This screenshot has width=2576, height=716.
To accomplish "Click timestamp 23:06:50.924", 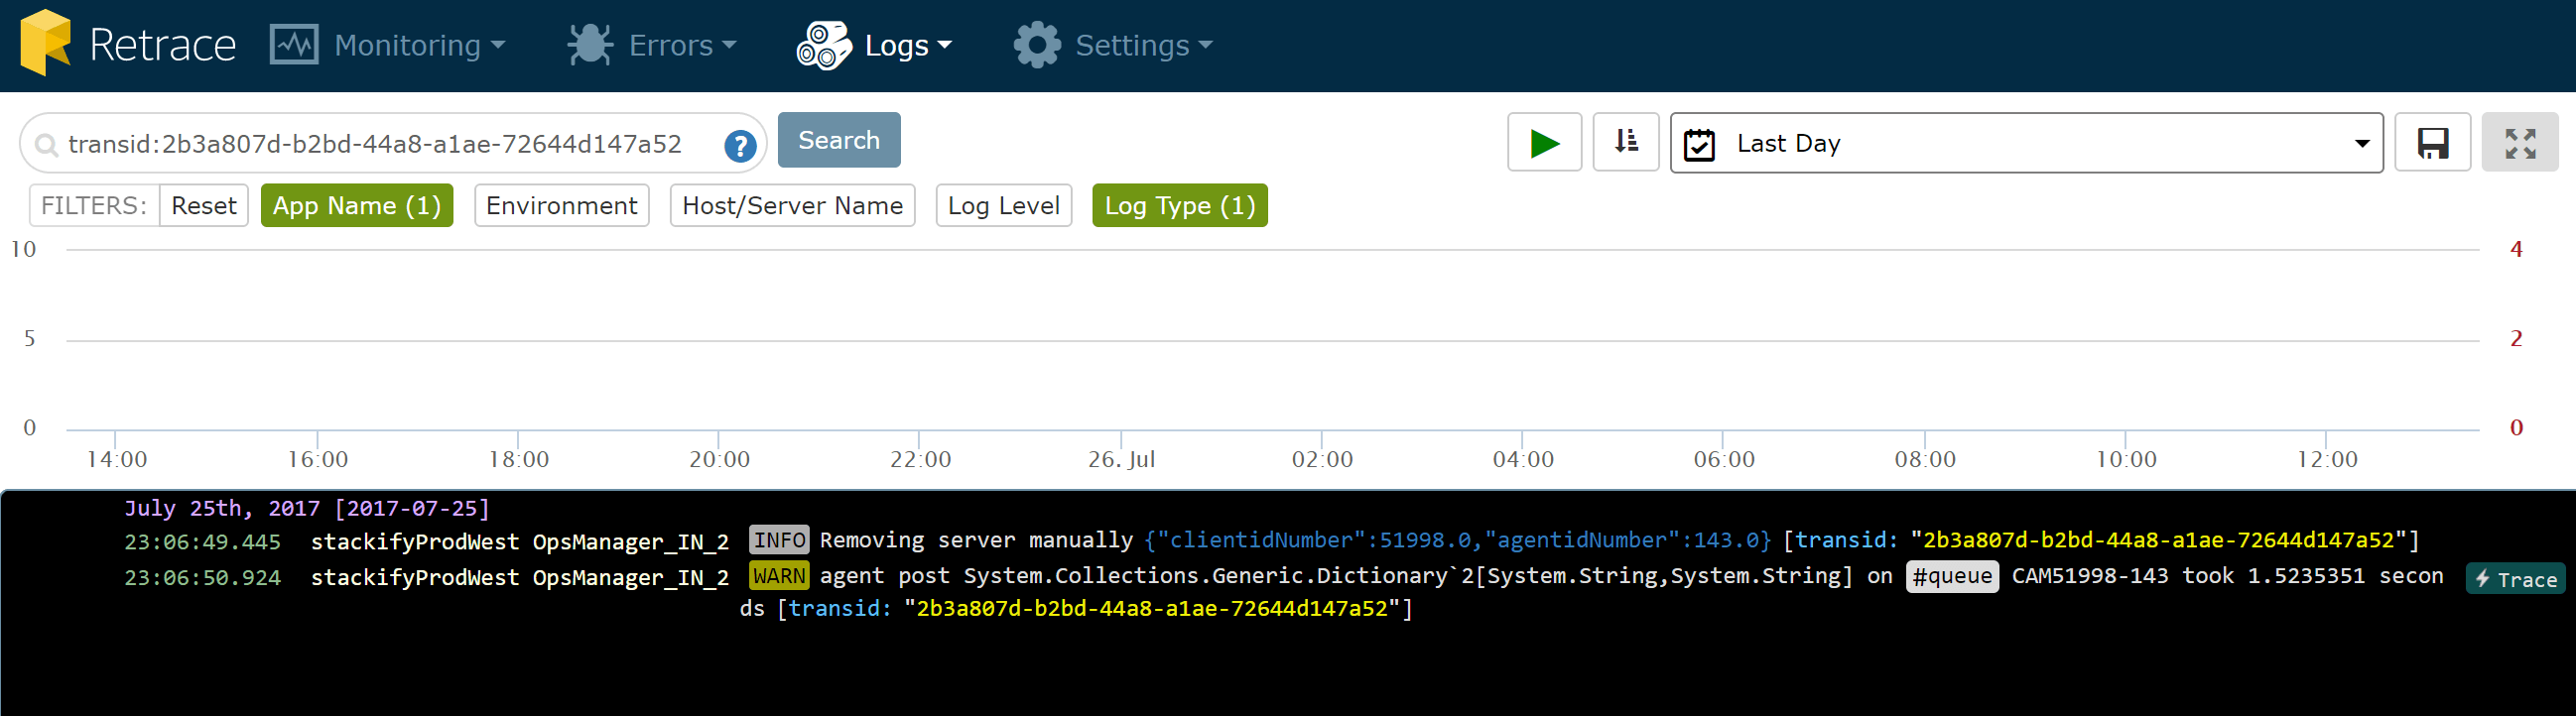I will point(203,578).
